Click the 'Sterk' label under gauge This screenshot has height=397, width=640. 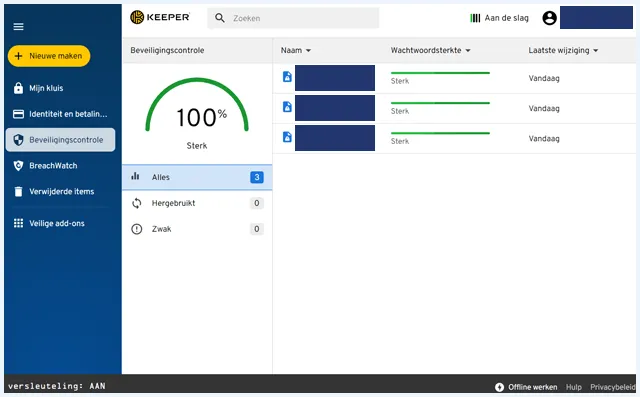[197, 146]
